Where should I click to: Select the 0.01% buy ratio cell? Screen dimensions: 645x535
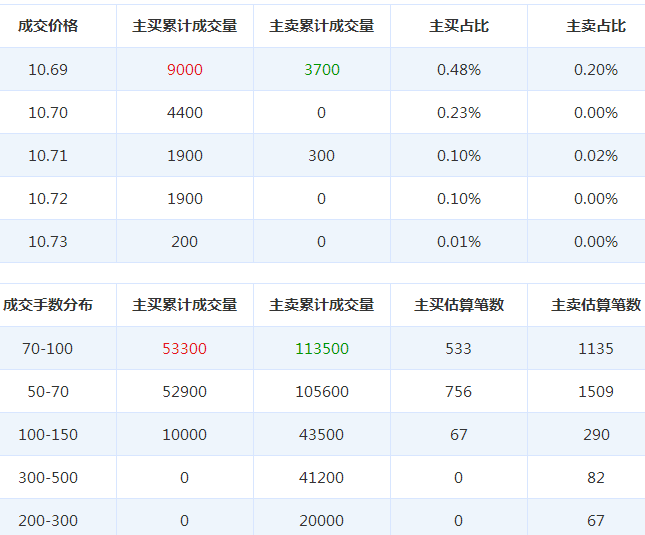click(x=459, y=242)
